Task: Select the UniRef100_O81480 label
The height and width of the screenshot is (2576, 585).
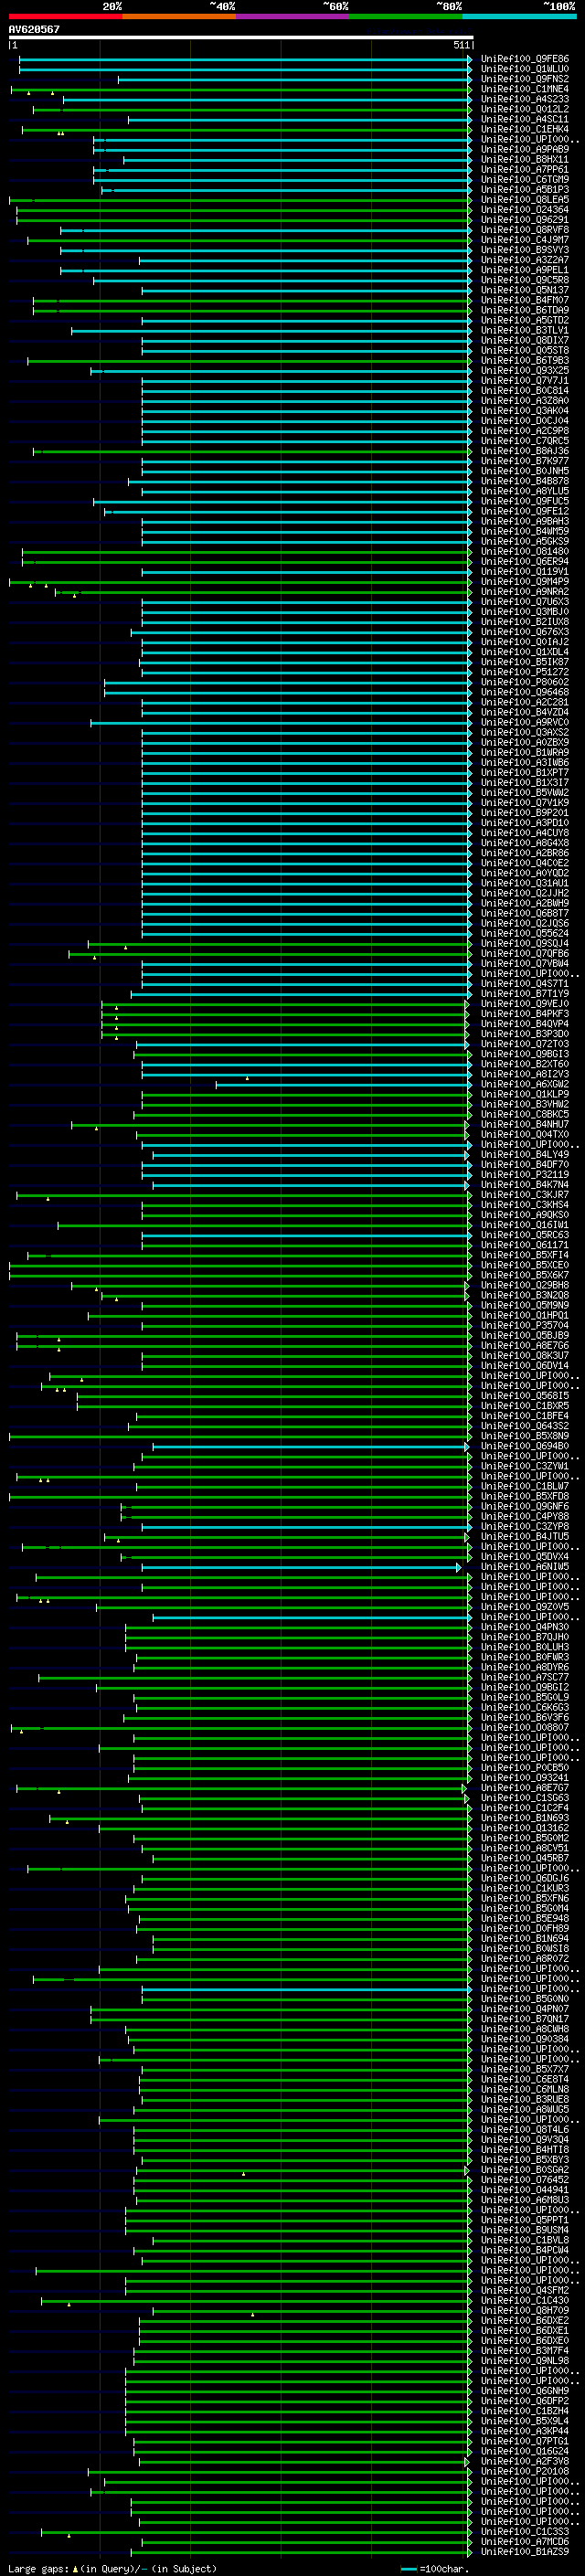Action: click(524, 551)
